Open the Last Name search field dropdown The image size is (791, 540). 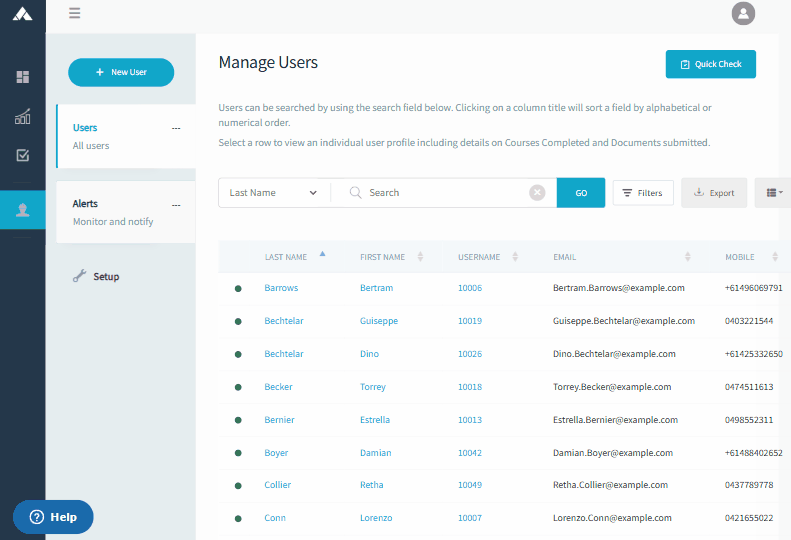274,193
